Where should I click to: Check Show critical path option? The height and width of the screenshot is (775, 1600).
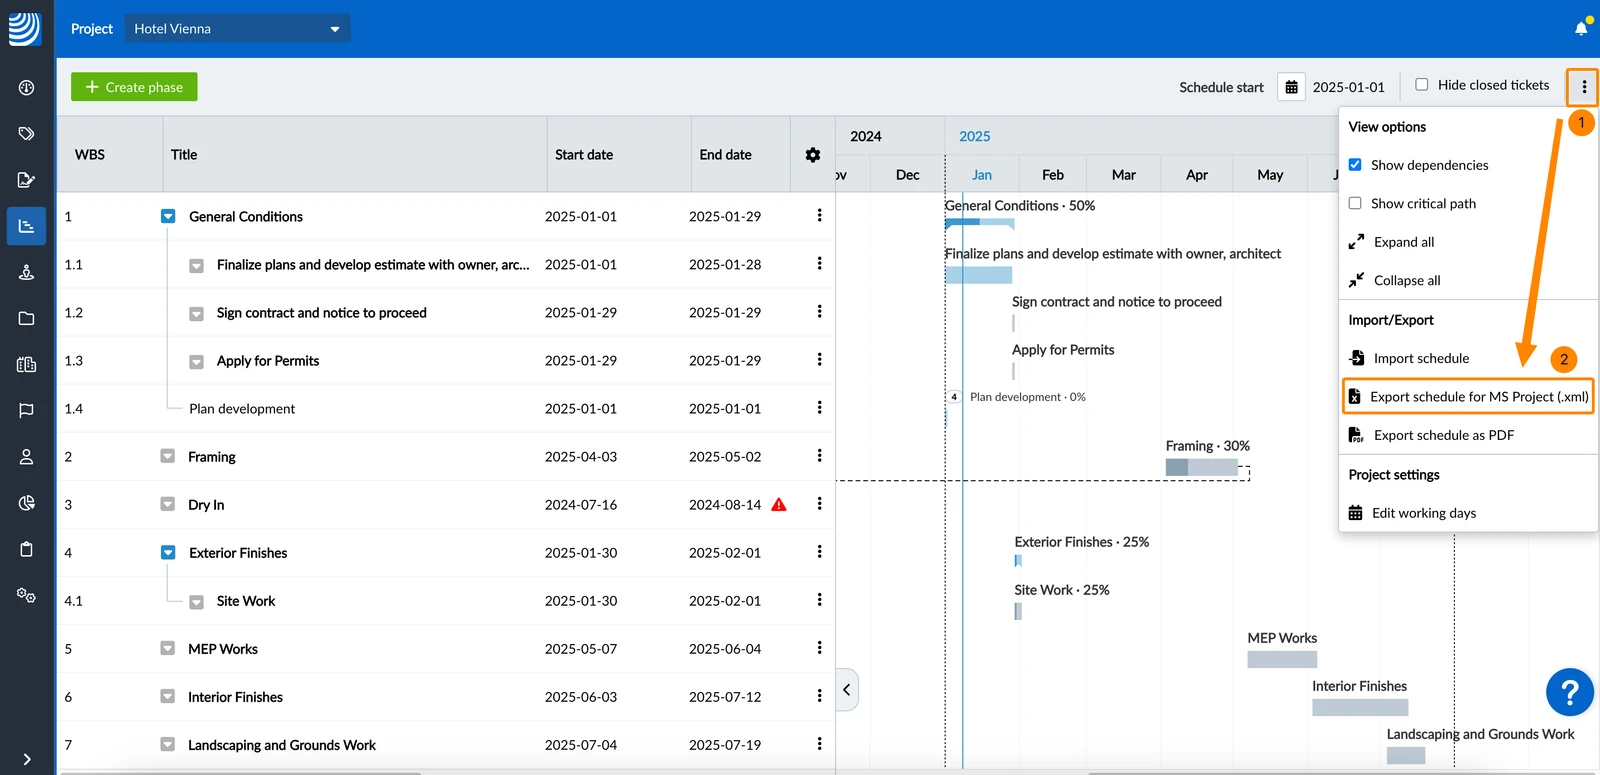(1355, 203)
